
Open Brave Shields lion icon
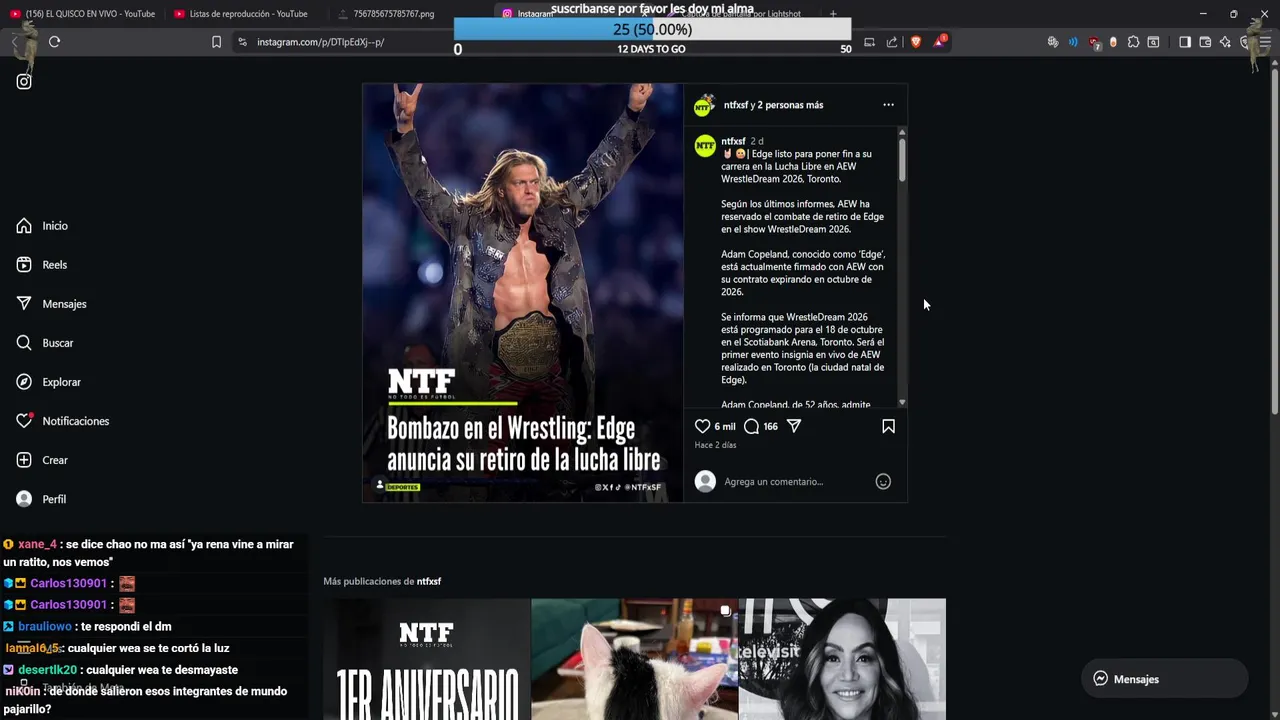(x=916, y=42)
